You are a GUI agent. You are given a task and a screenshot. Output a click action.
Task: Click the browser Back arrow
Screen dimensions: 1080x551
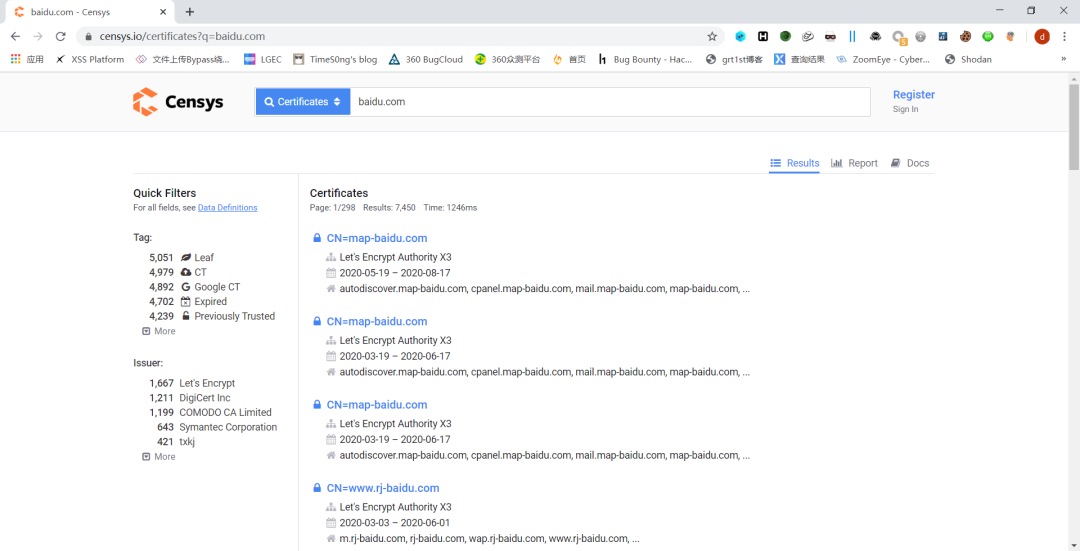point(15,37)
